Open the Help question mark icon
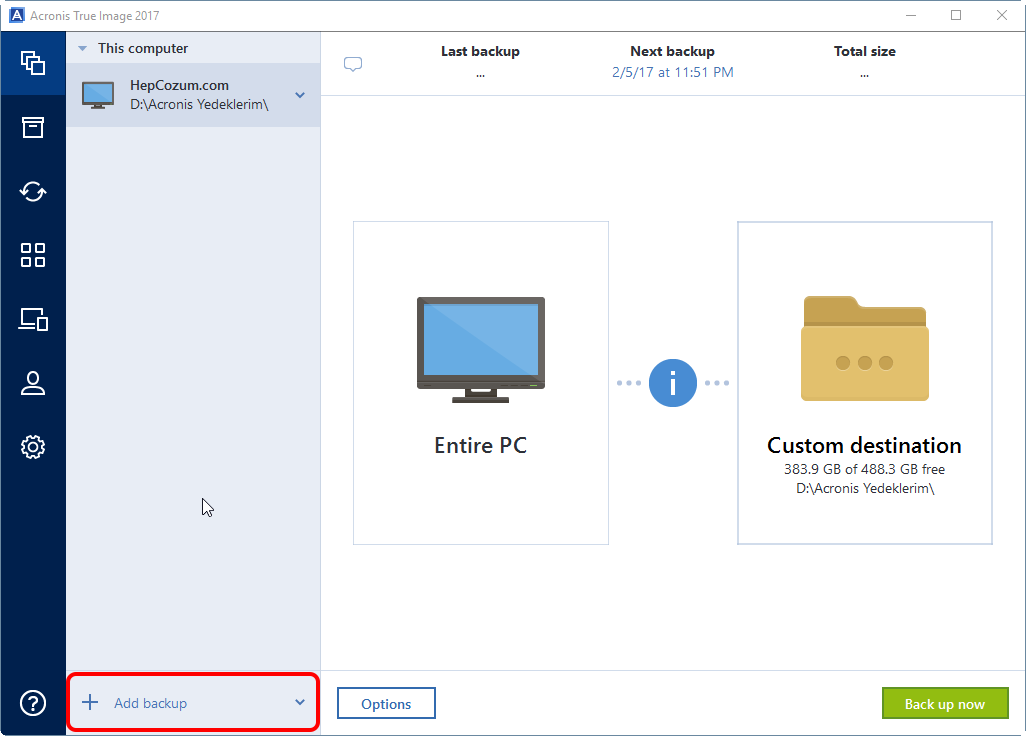The height and width of the screenshot is (736, 1026). tap(33, 703)
